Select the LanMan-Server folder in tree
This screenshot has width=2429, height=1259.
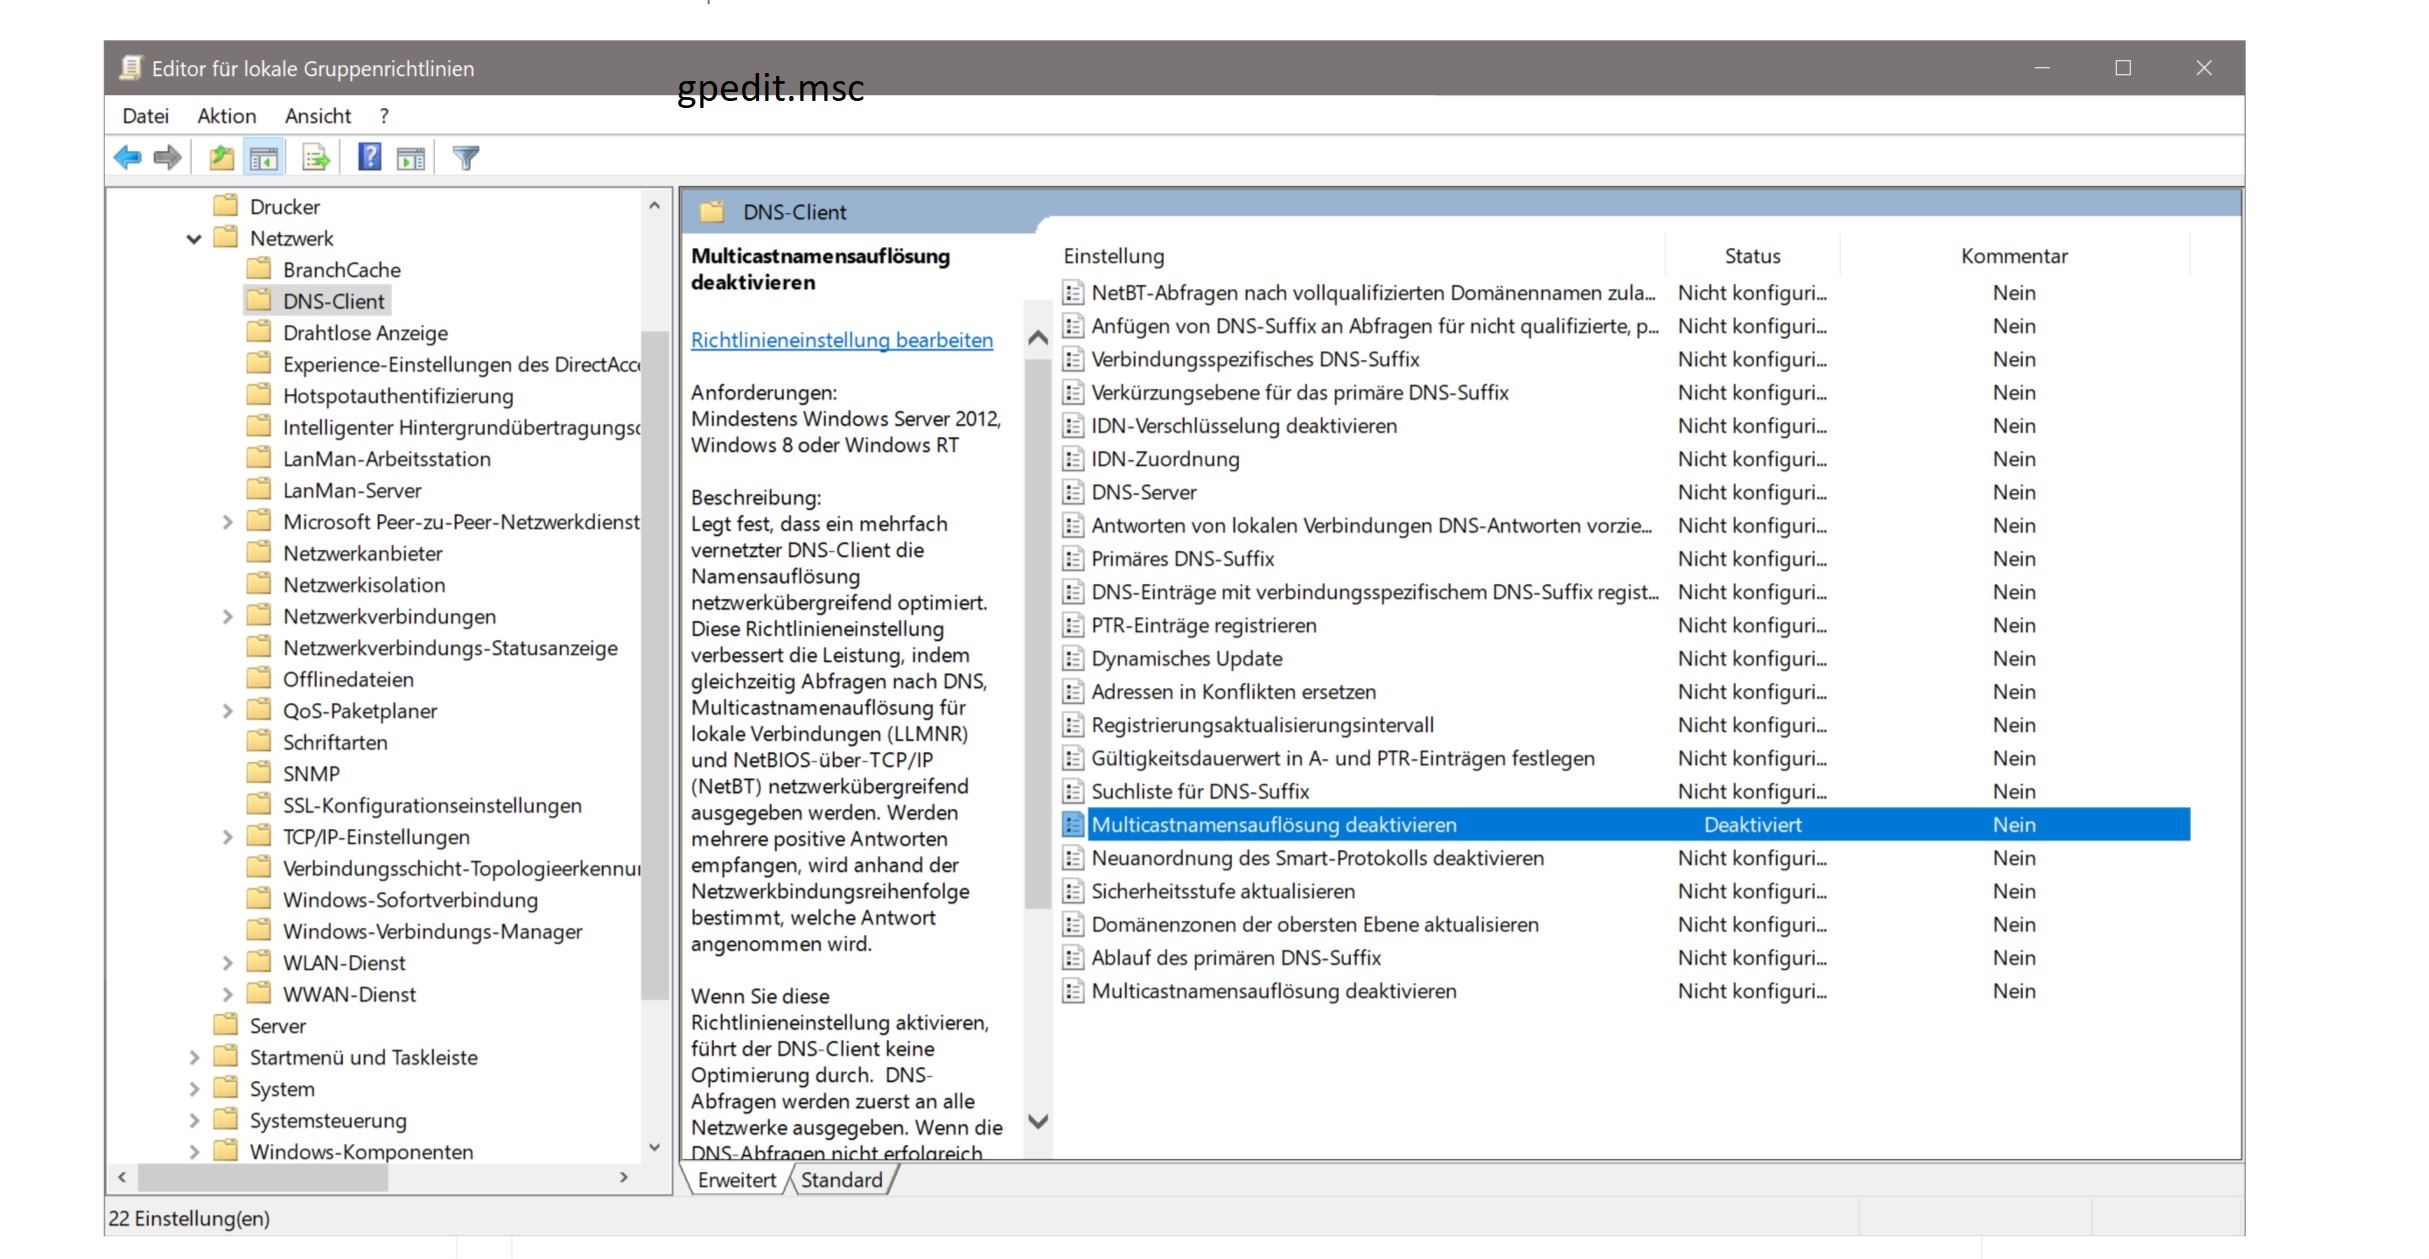(x=352, y=491)
